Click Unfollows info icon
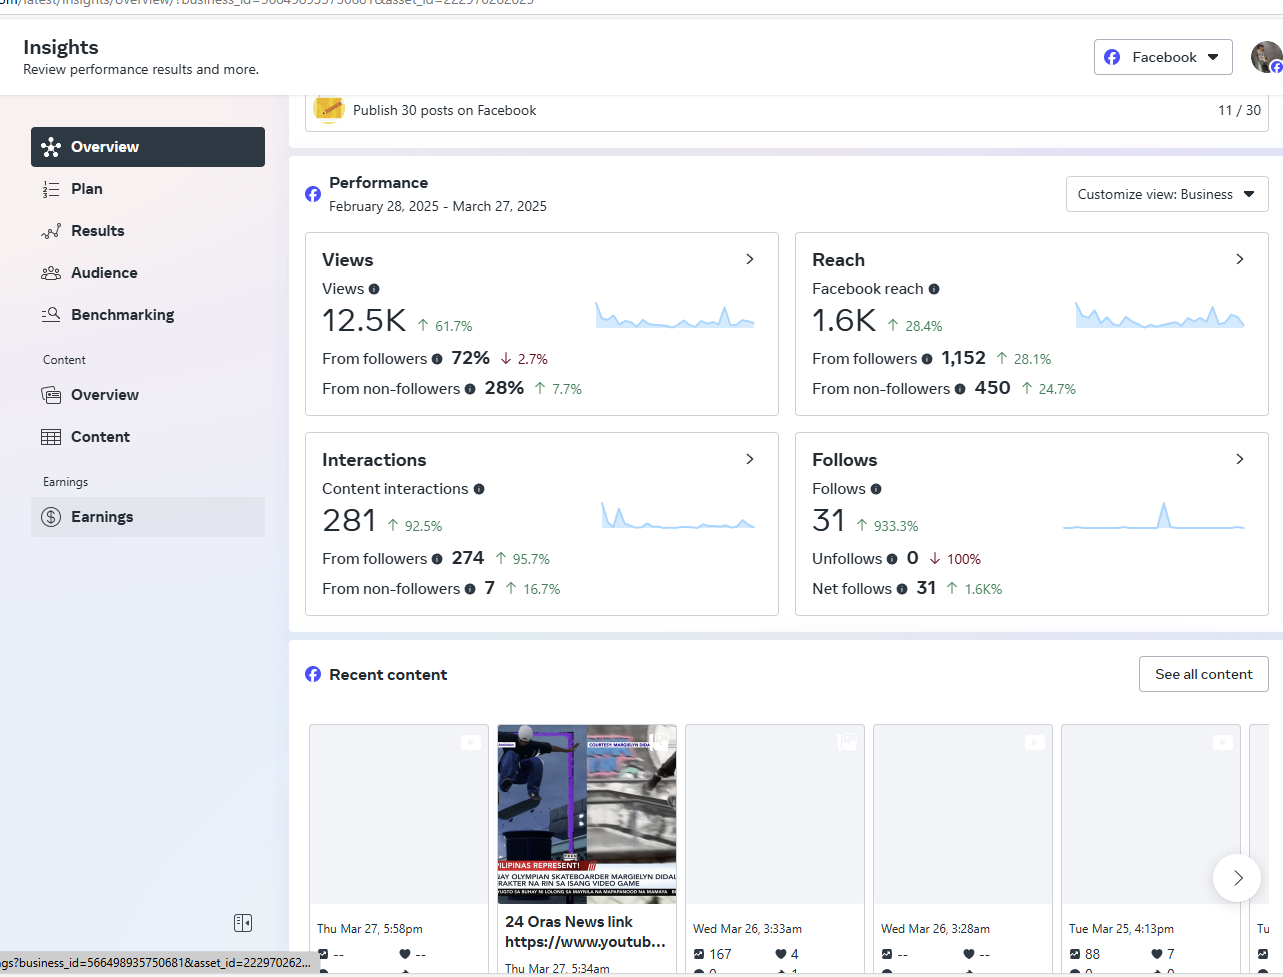 [x=892, y=559]
